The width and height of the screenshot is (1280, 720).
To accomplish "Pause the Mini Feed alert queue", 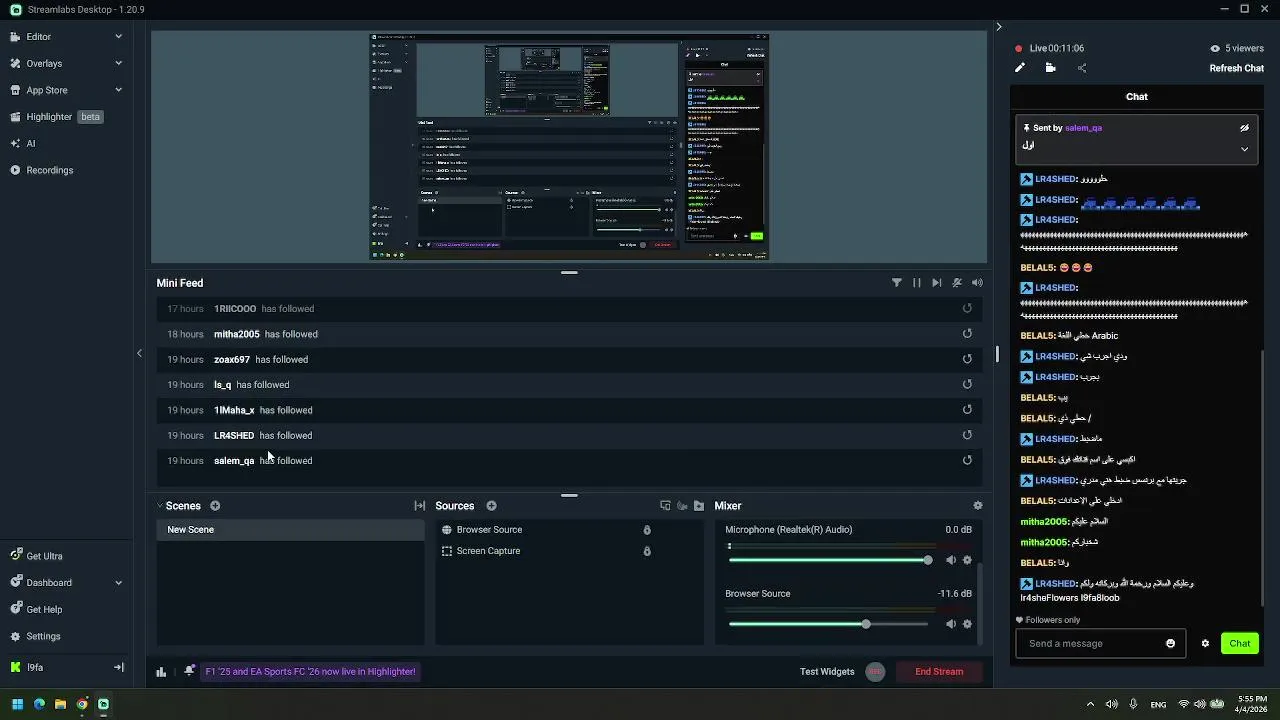I will tap(916, 283).
